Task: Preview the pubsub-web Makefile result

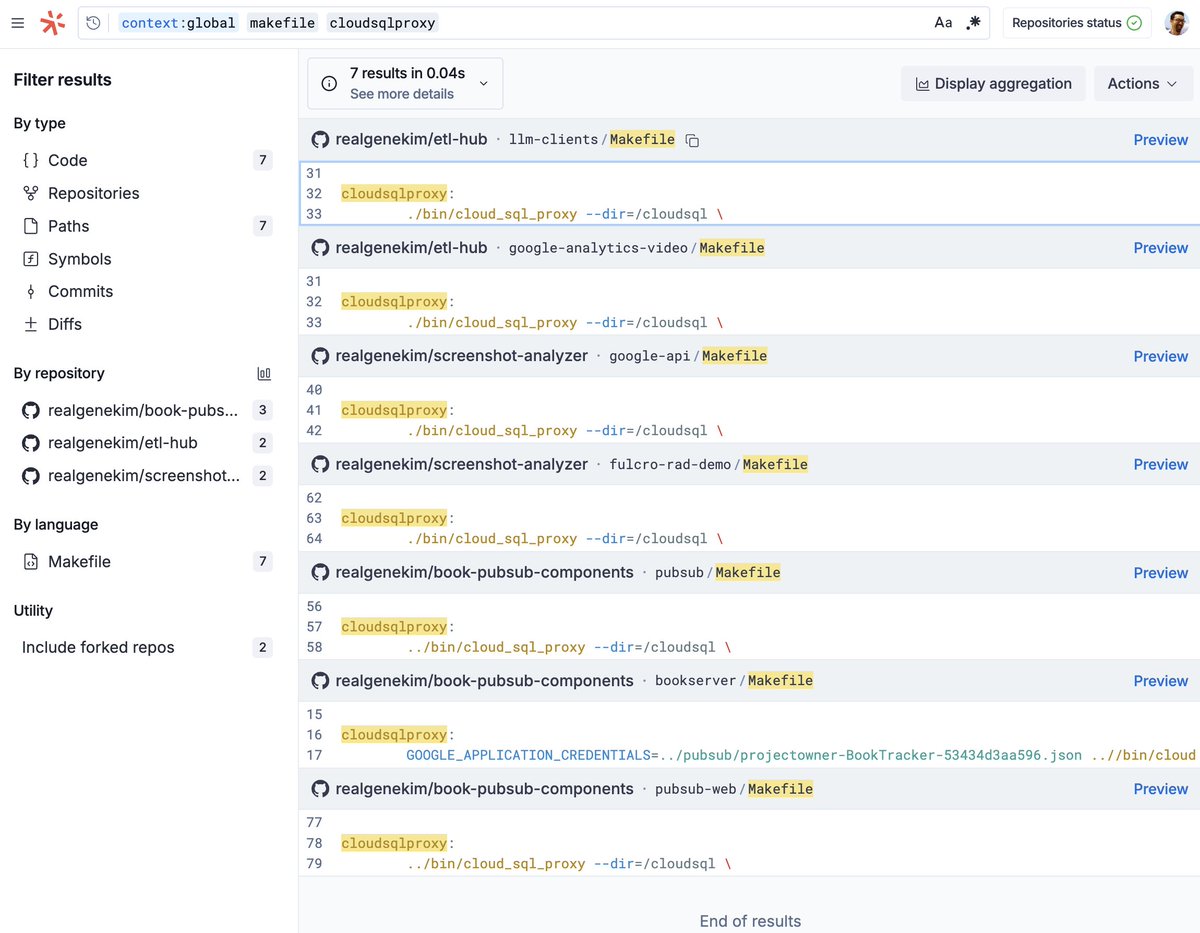Action: pos(1160,789)
